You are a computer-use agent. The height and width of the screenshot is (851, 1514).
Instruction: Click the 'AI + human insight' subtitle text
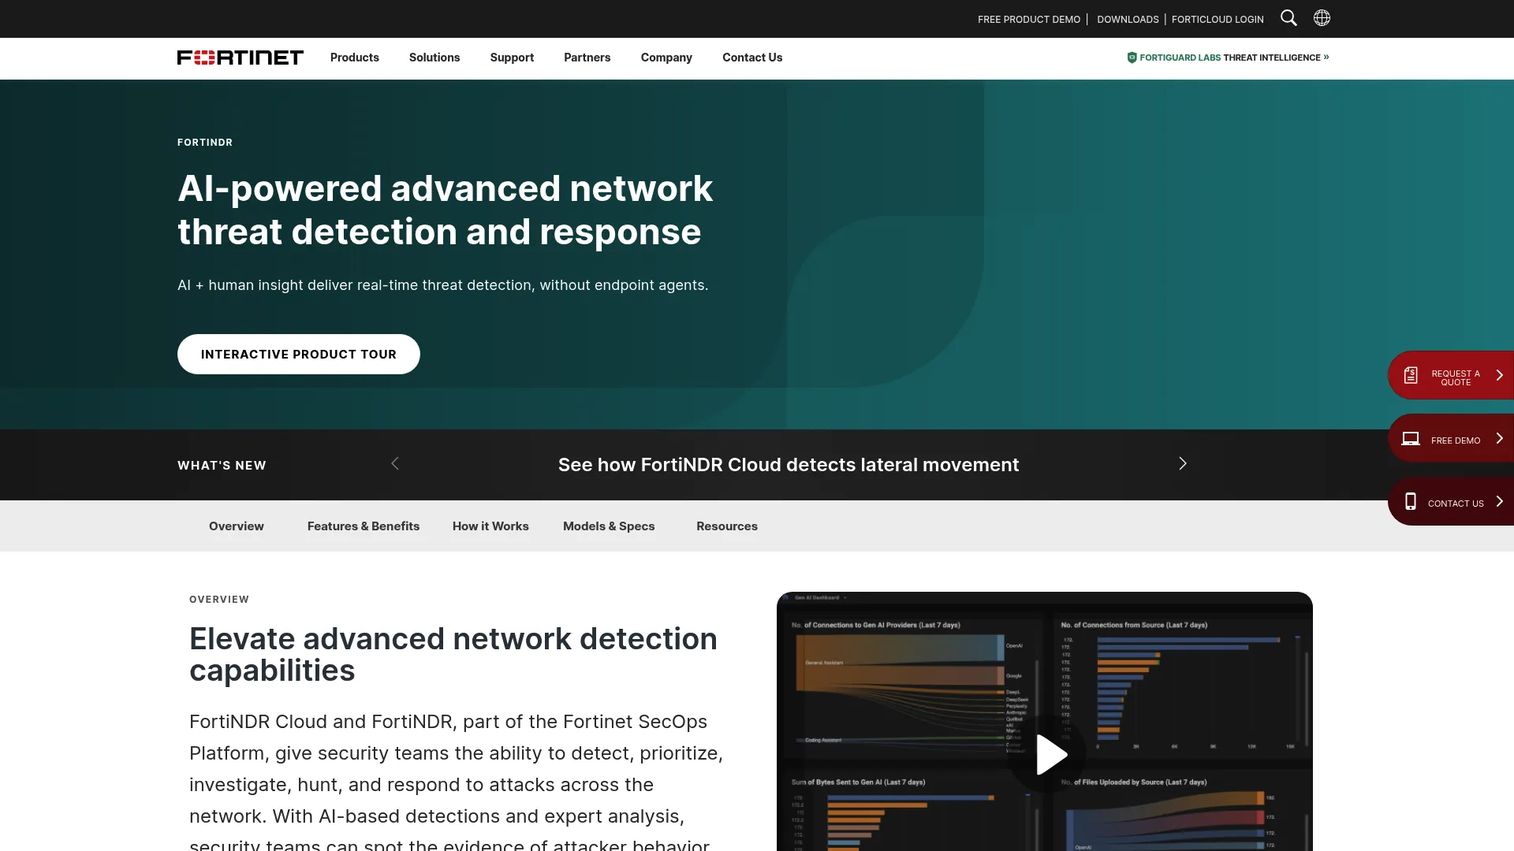[x=443, y=285]
